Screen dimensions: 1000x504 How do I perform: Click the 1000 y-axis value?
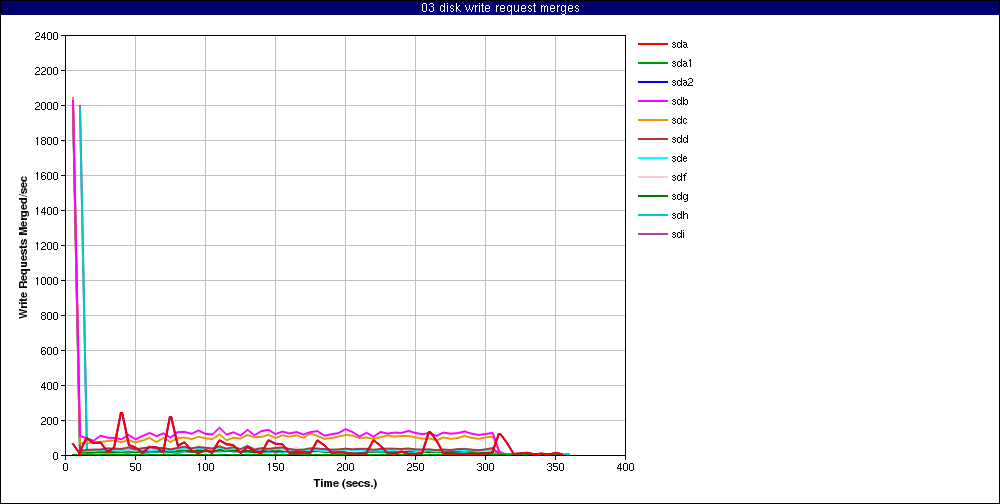[47, 281]
